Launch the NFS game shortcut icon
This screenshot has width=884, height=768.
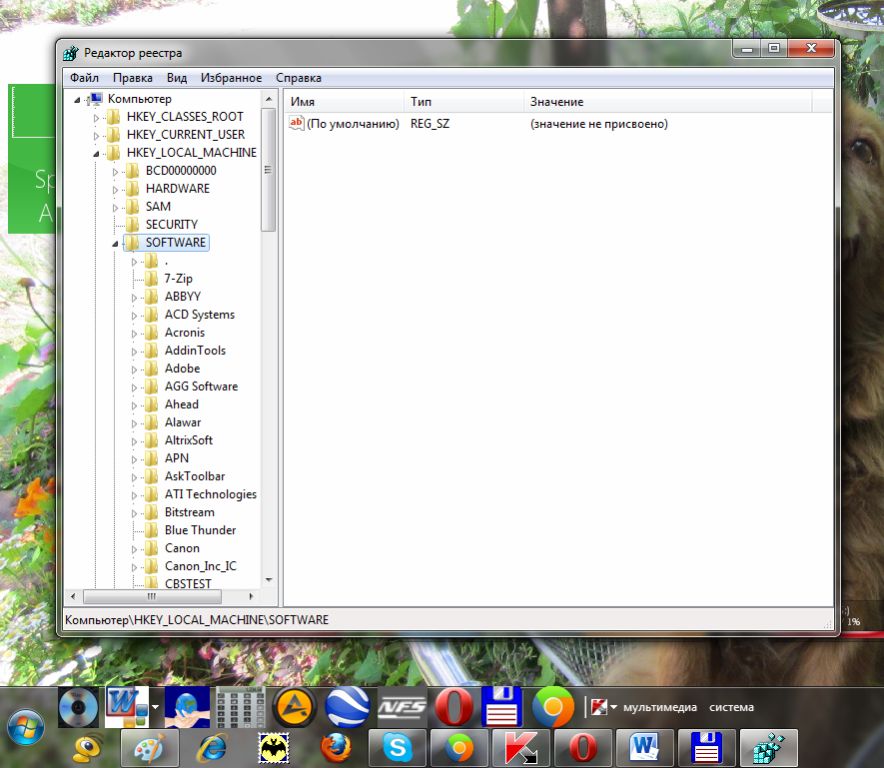point(401,707)
